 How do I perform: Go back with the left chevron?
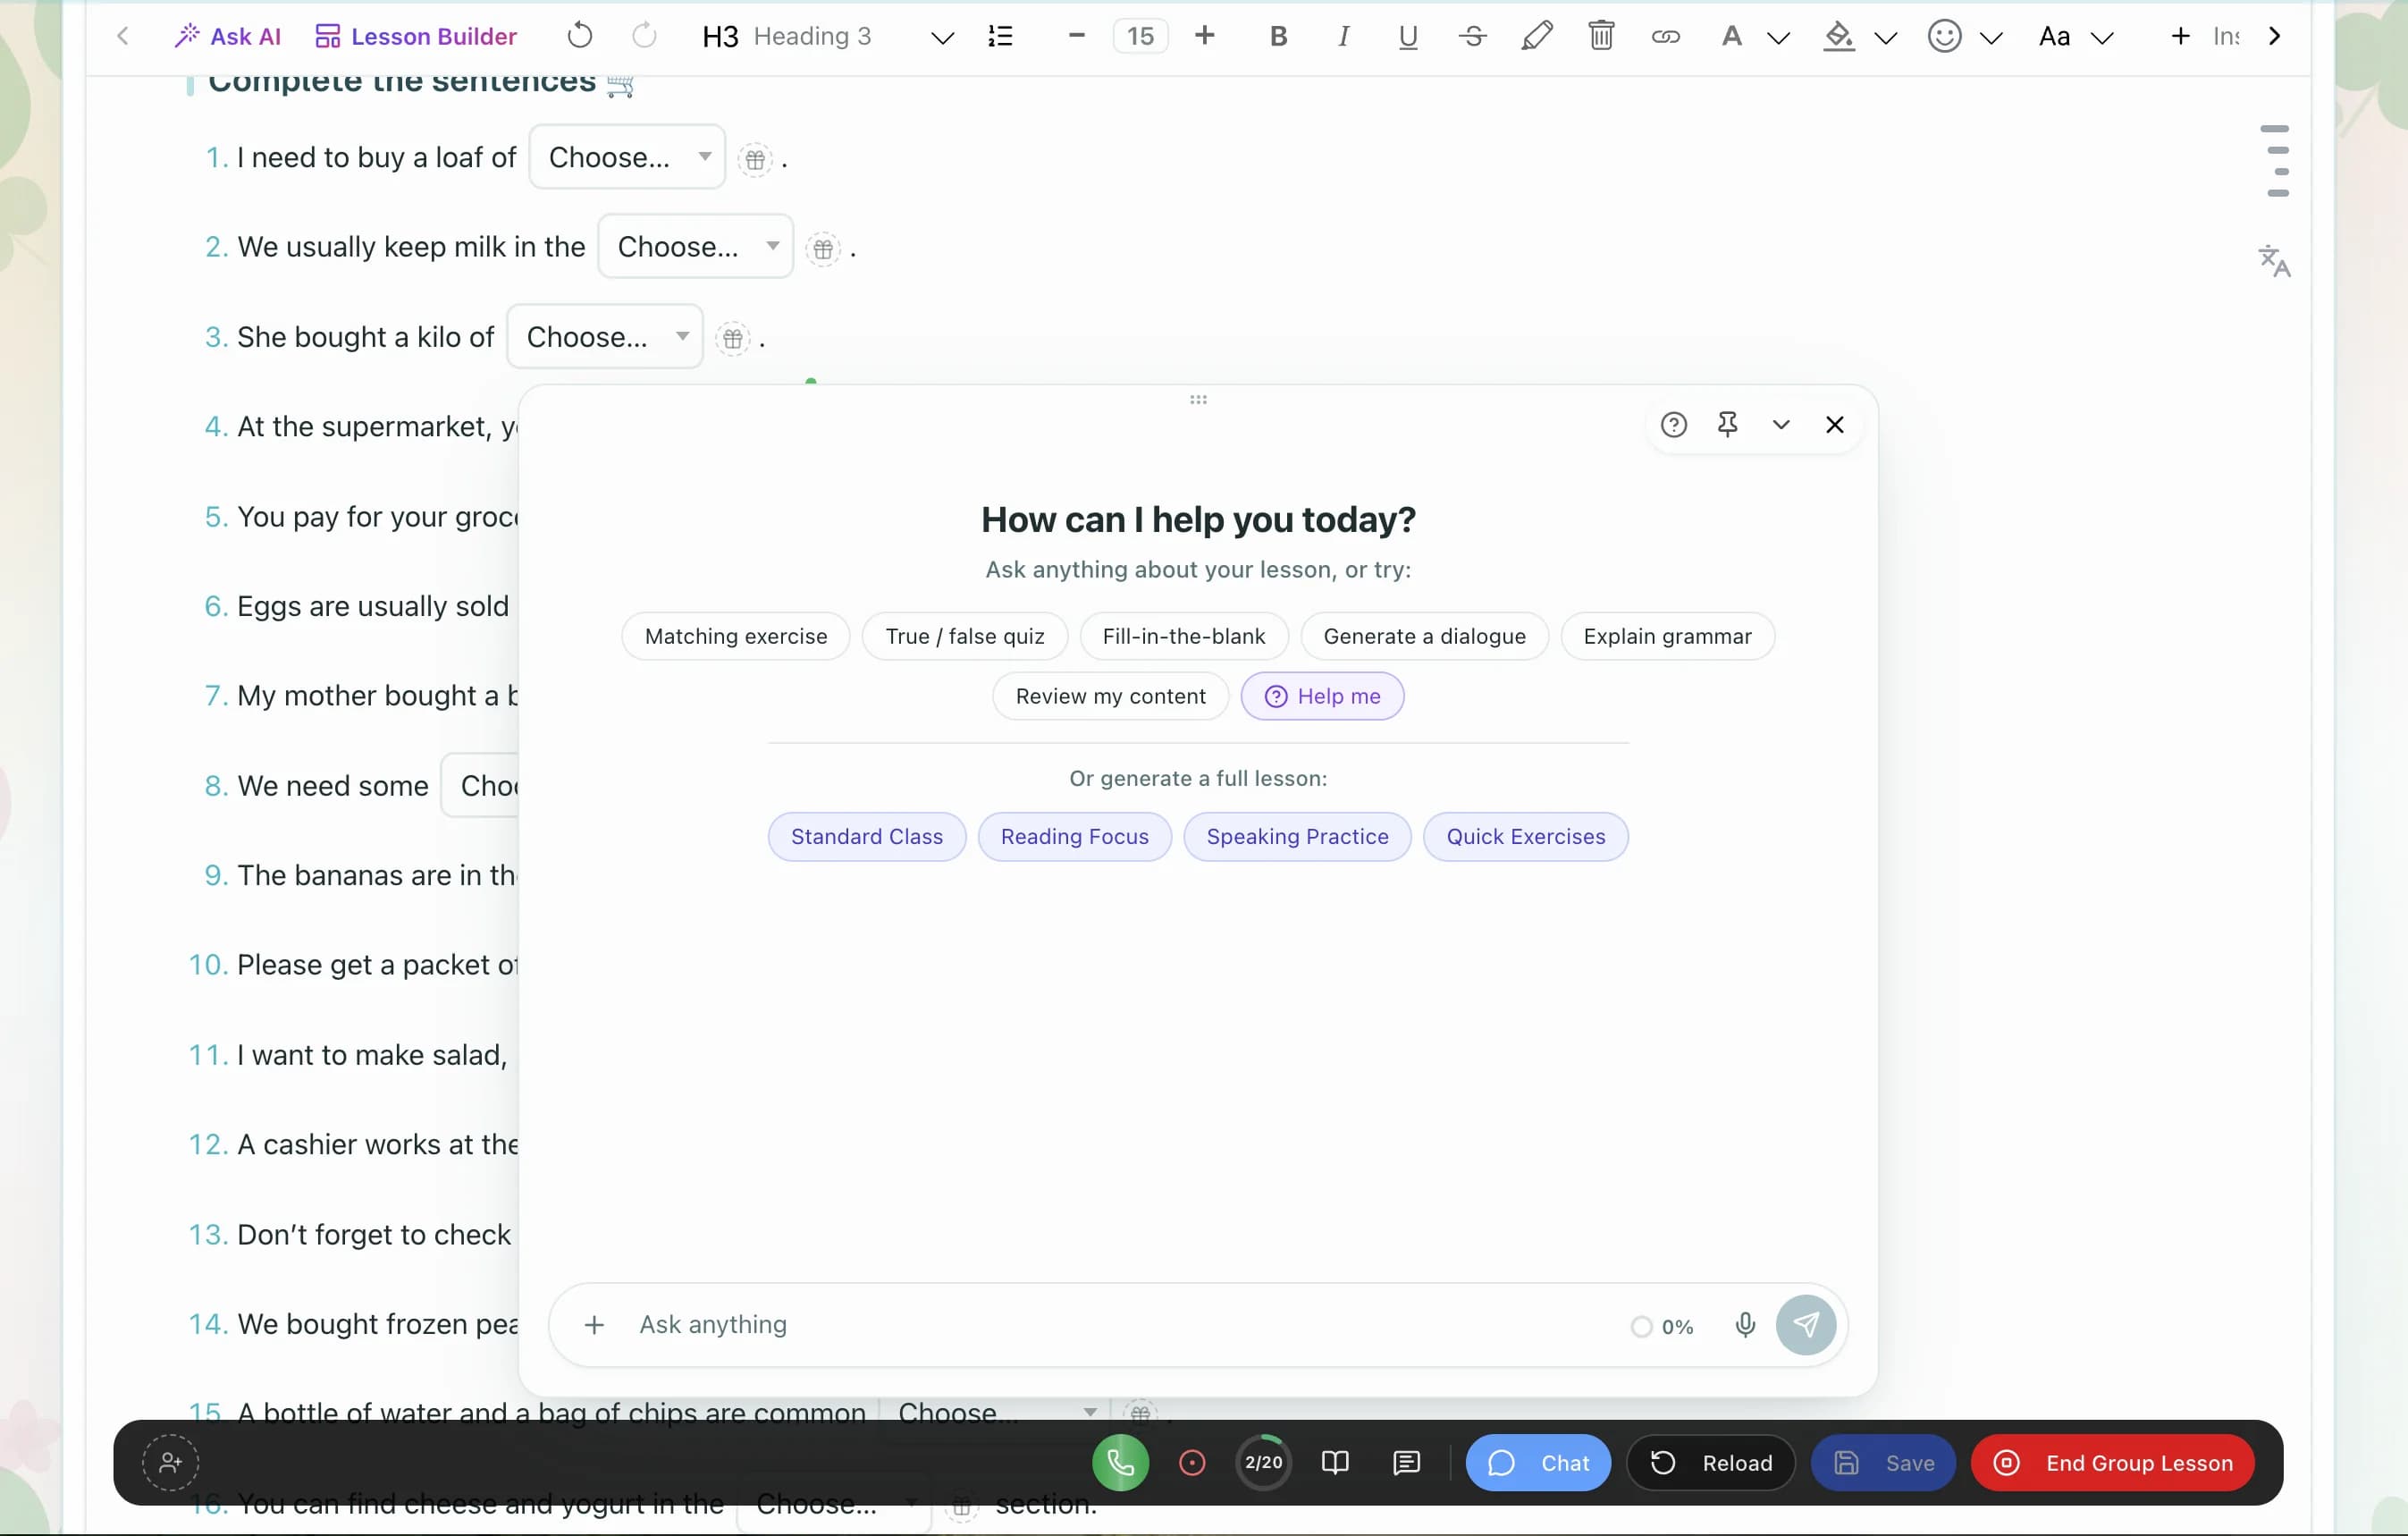click(123, 36)
